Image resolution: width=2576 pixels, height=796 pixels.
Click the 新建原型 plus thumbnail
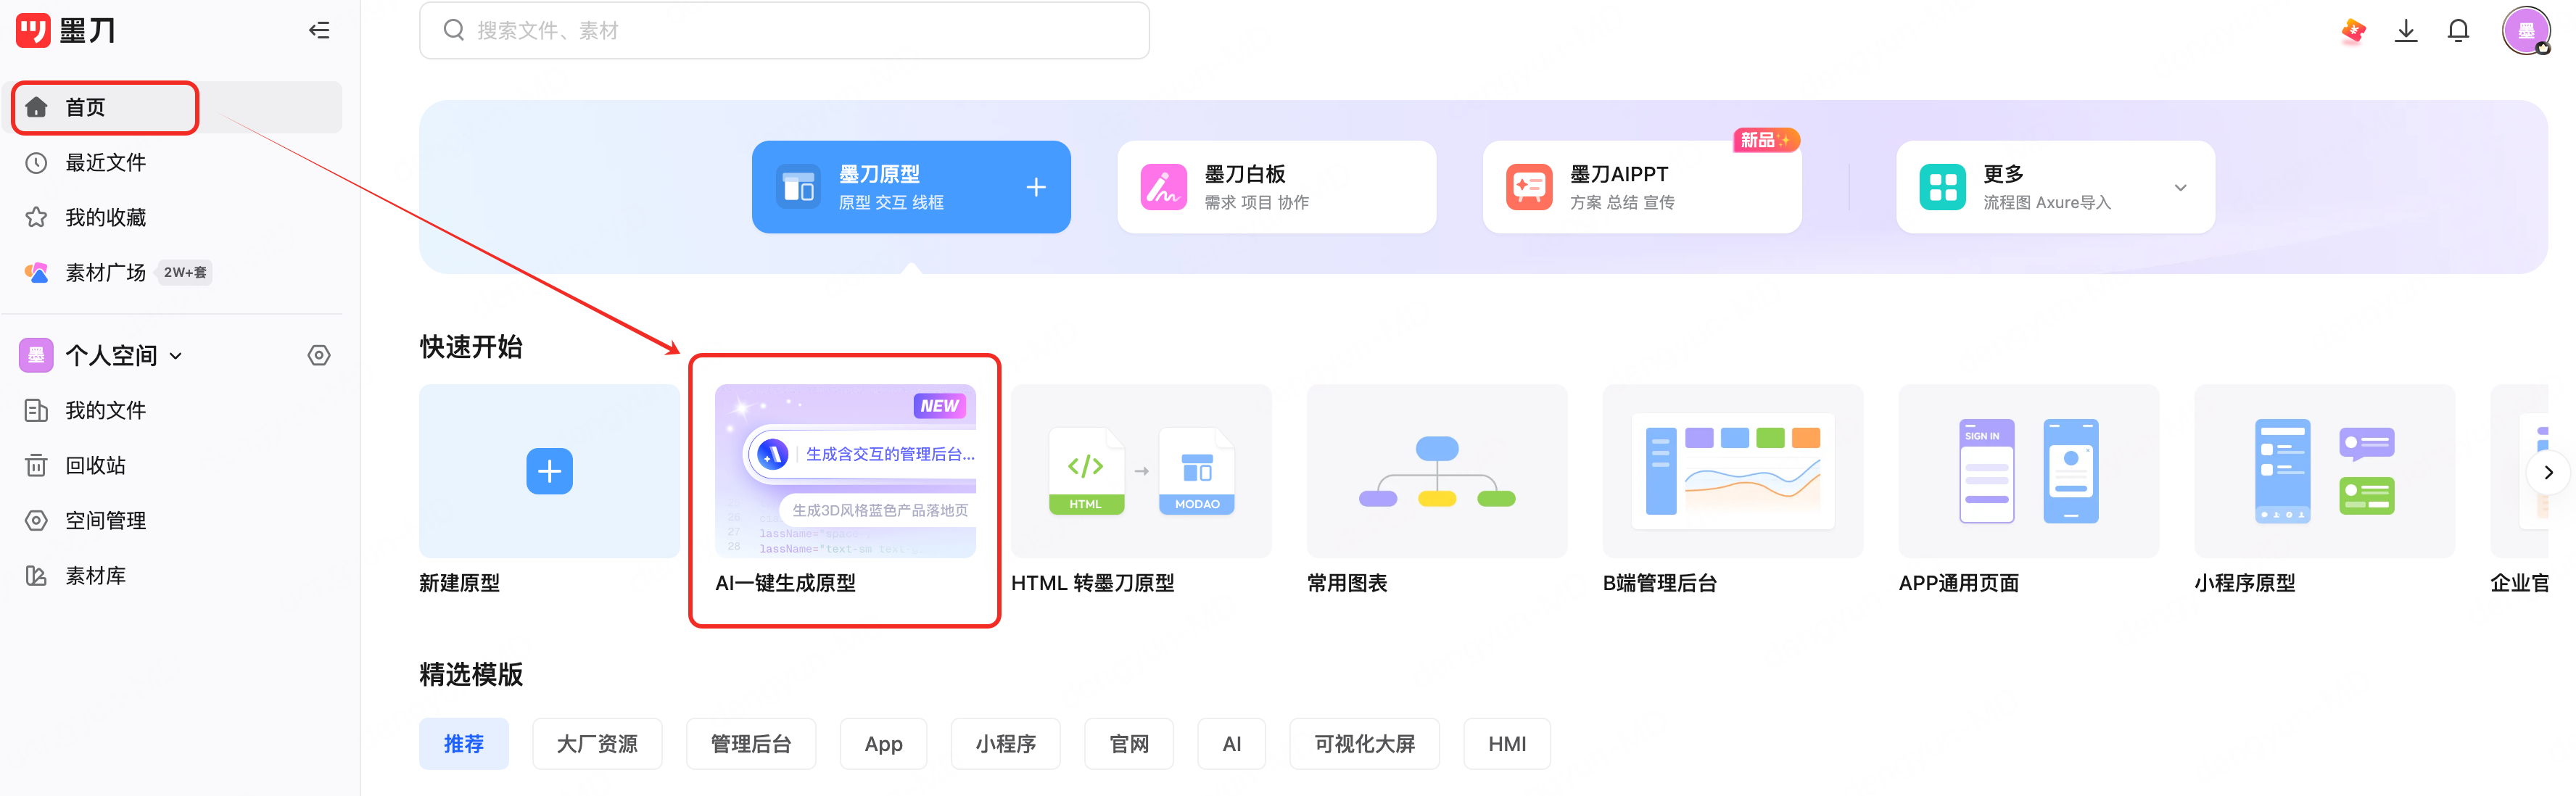[x=549, y=471]
